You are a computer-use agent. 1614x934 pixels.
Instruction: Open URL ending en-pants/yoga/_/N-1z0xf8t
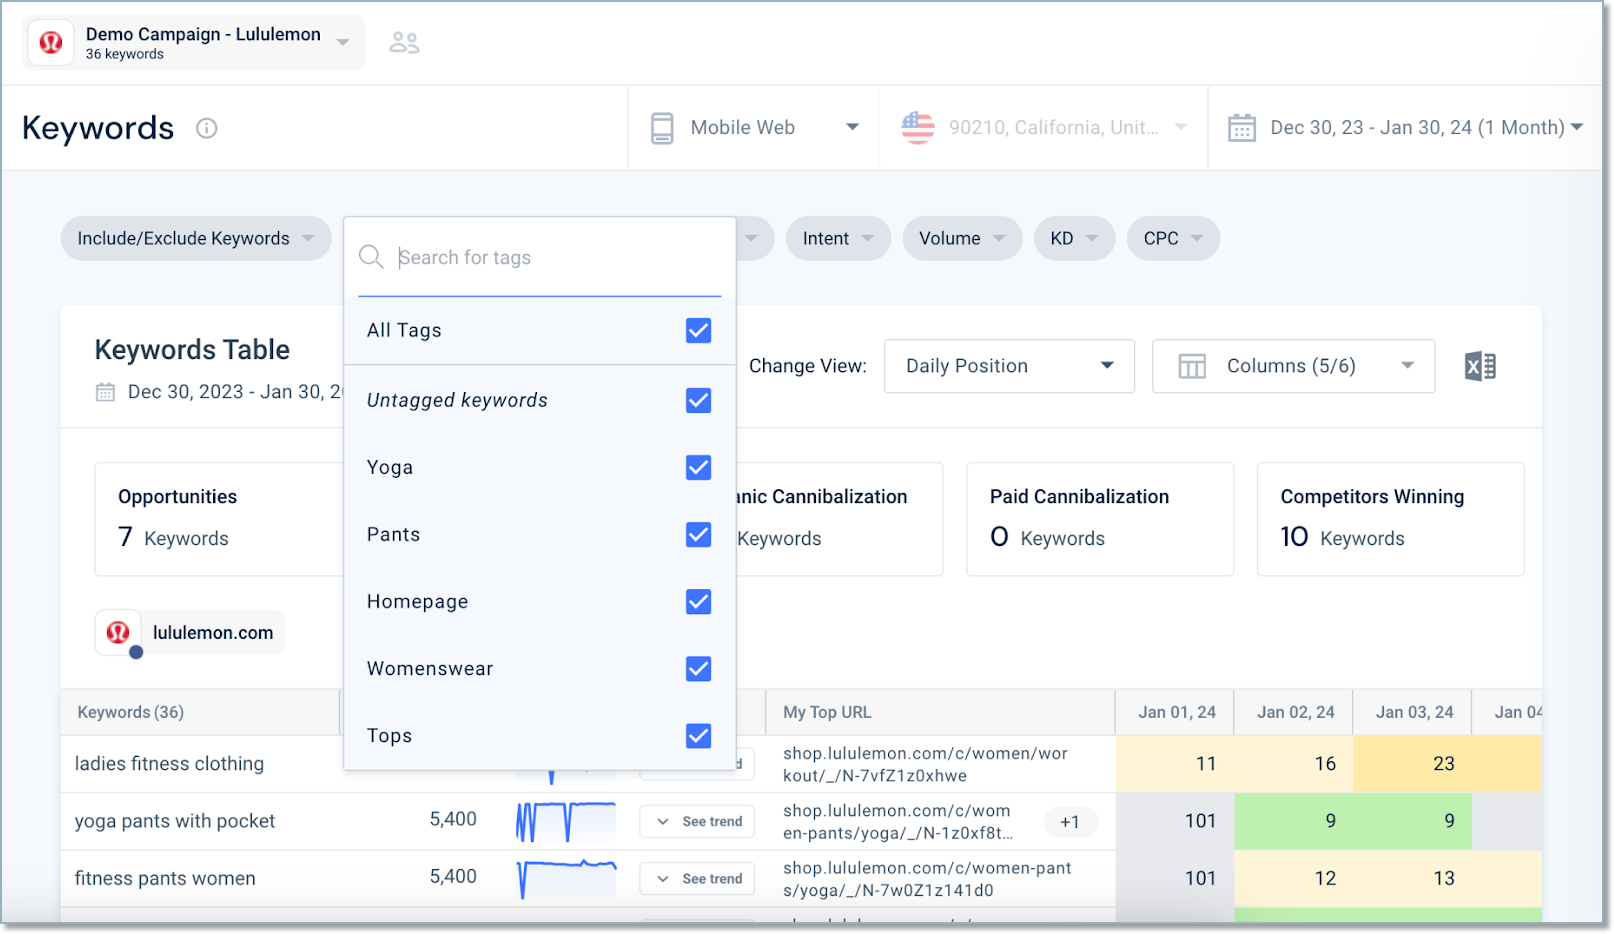pyautogui.click(x=898, y=821)
